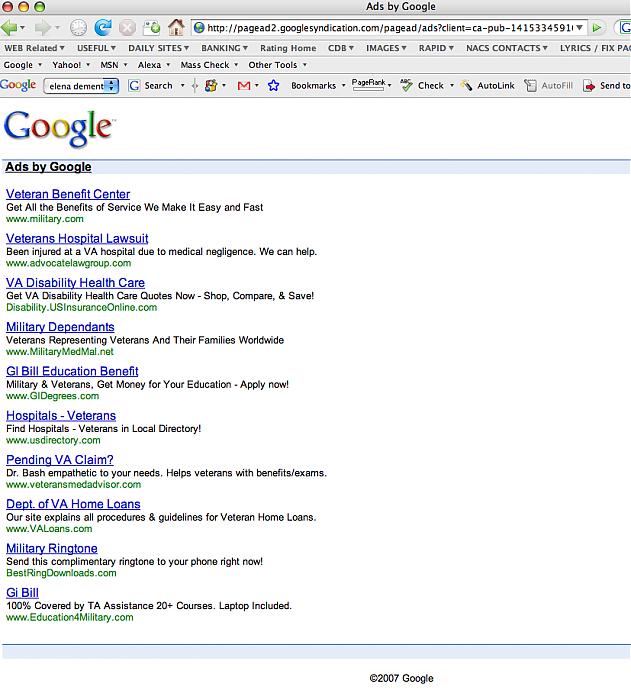Open NACS CONTACTS bookmarks folder
The width and height of the screenshot is (631, 700).
[506, 48]
